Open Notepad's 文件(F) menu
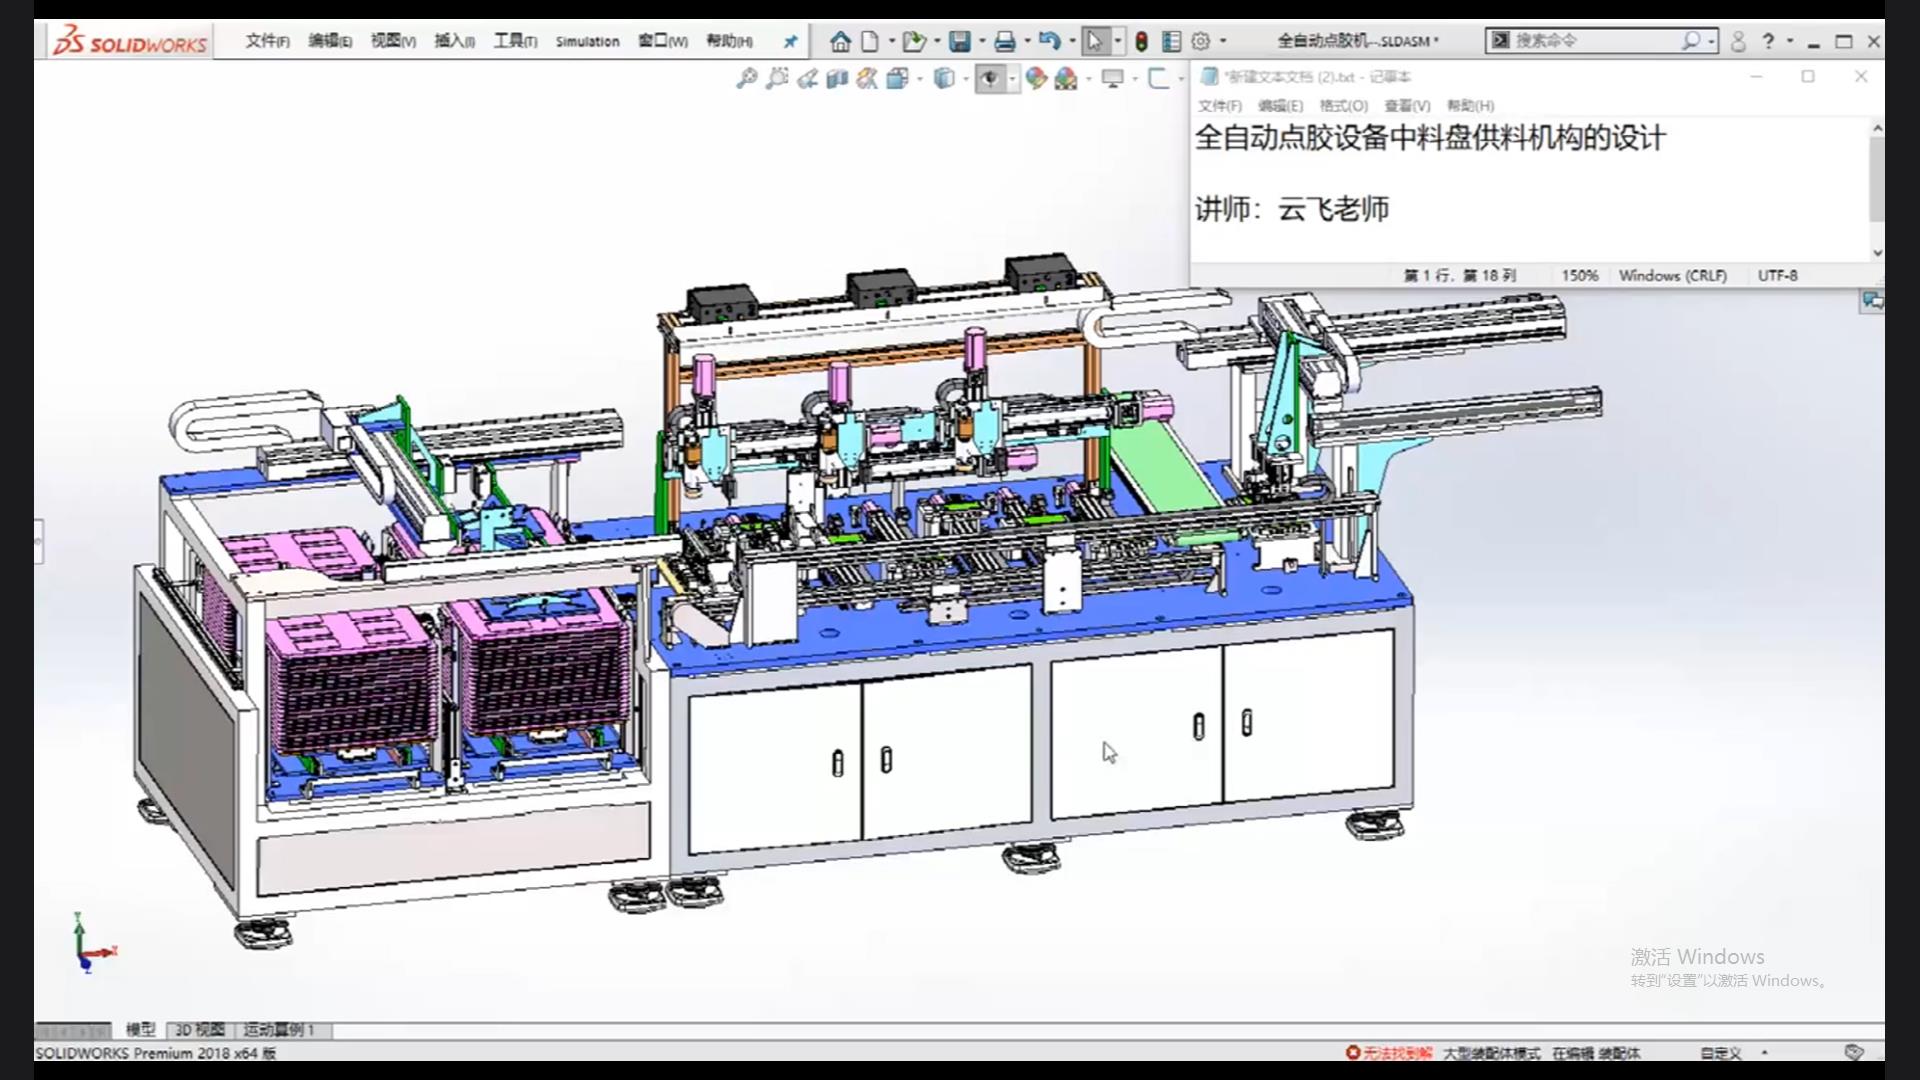1920x1080 pixels. click(1220, 106)
